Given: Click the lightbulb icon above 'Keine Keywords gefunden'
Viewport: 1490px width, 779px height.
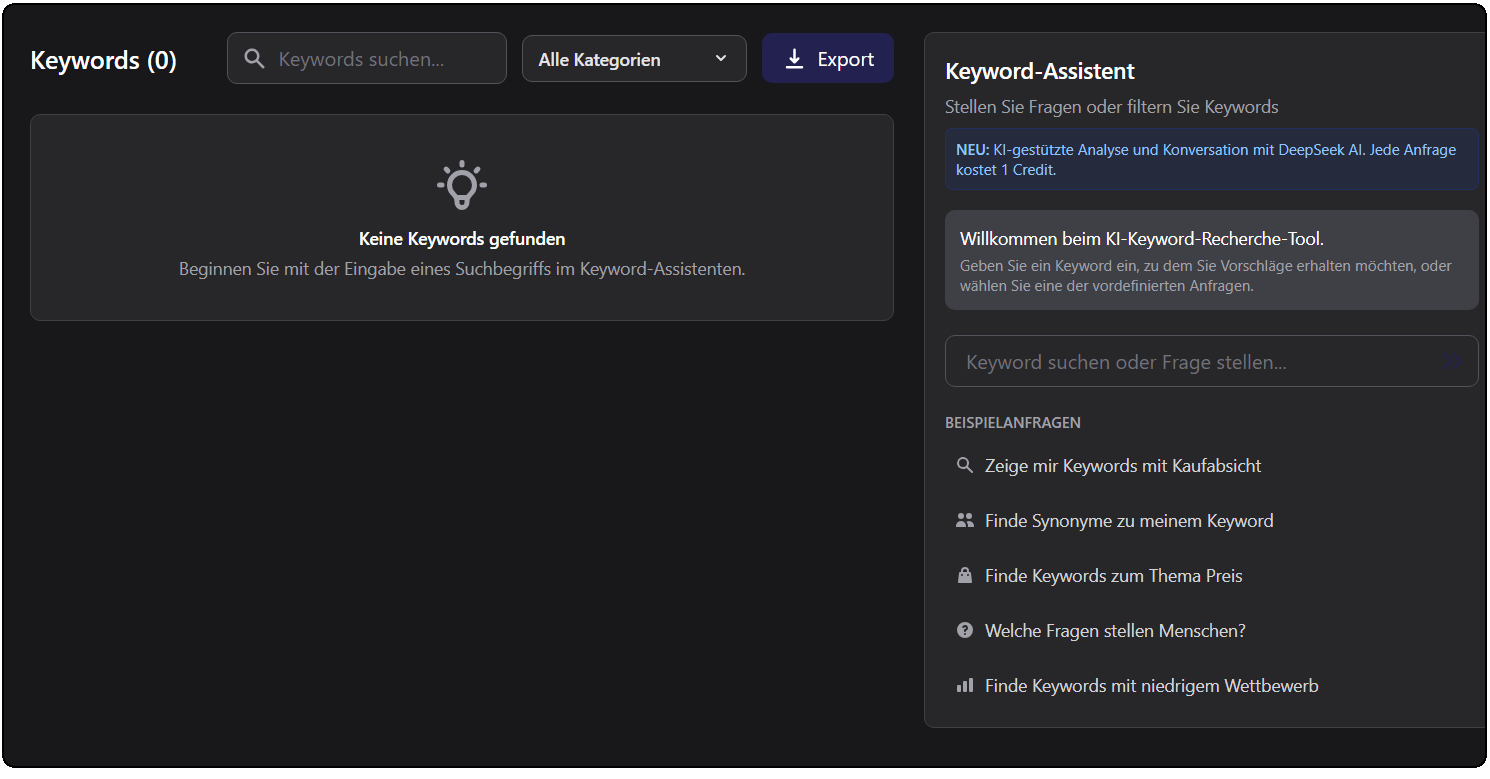Looking at the screenshot, I should coord(461,185).
